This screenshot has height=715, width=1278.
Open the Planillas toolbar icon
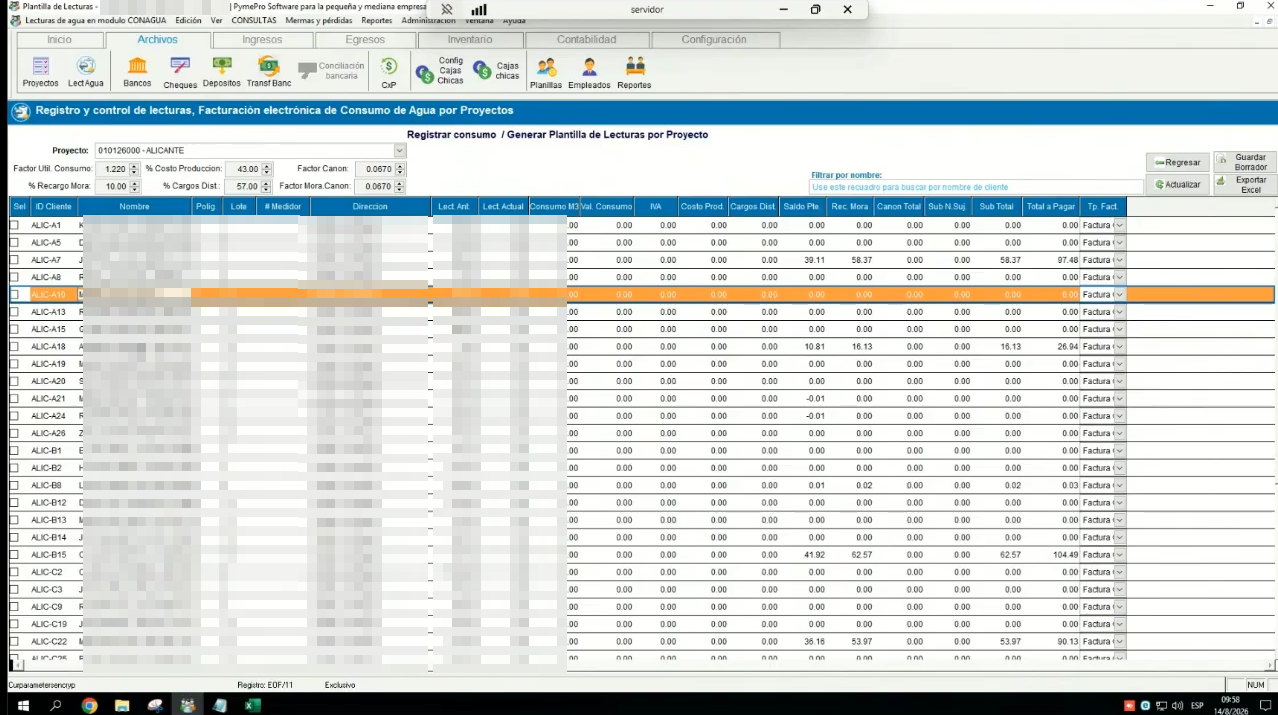click(x=546, y=73)
